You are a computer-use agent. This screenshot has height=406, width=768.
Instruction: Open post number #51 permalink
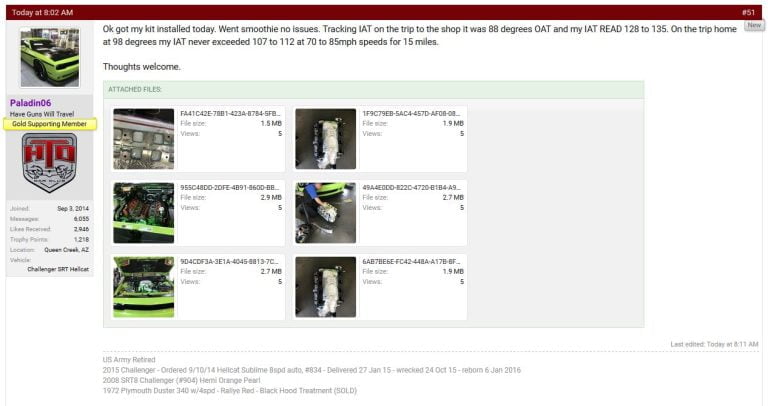[748, 12]
